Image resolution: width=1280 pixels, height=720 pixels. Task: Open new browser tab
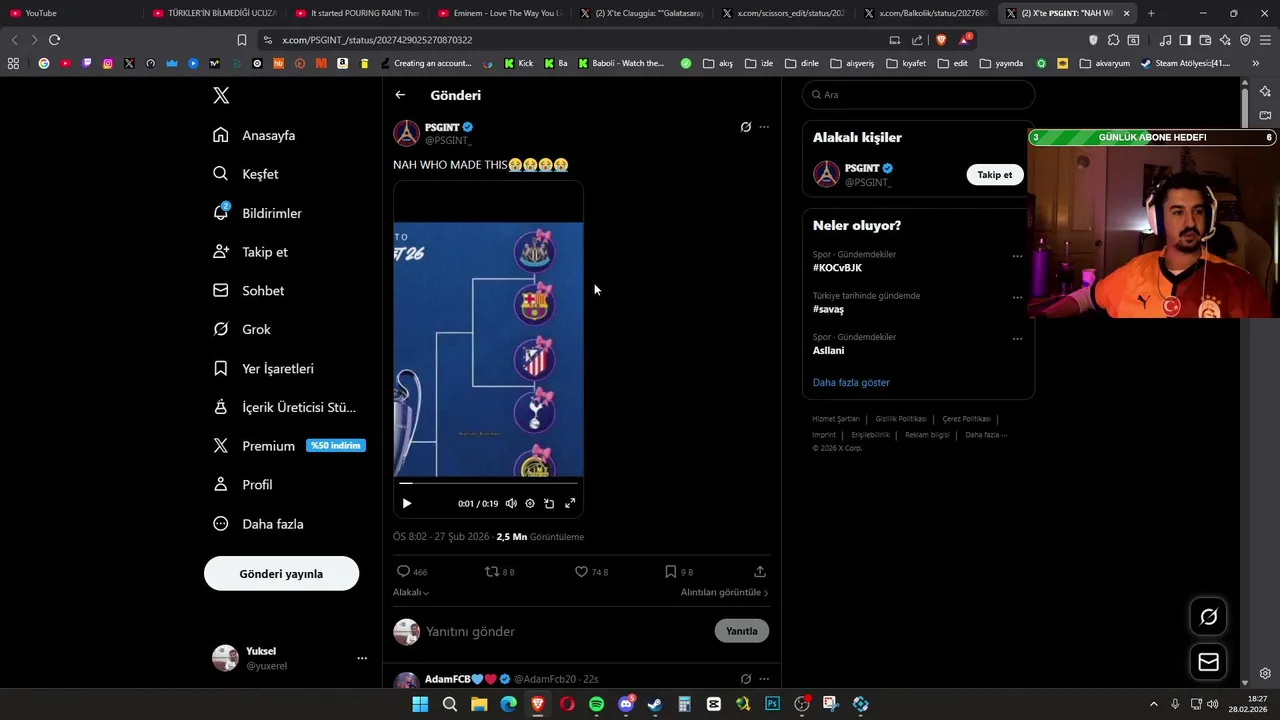point(1151,13)
